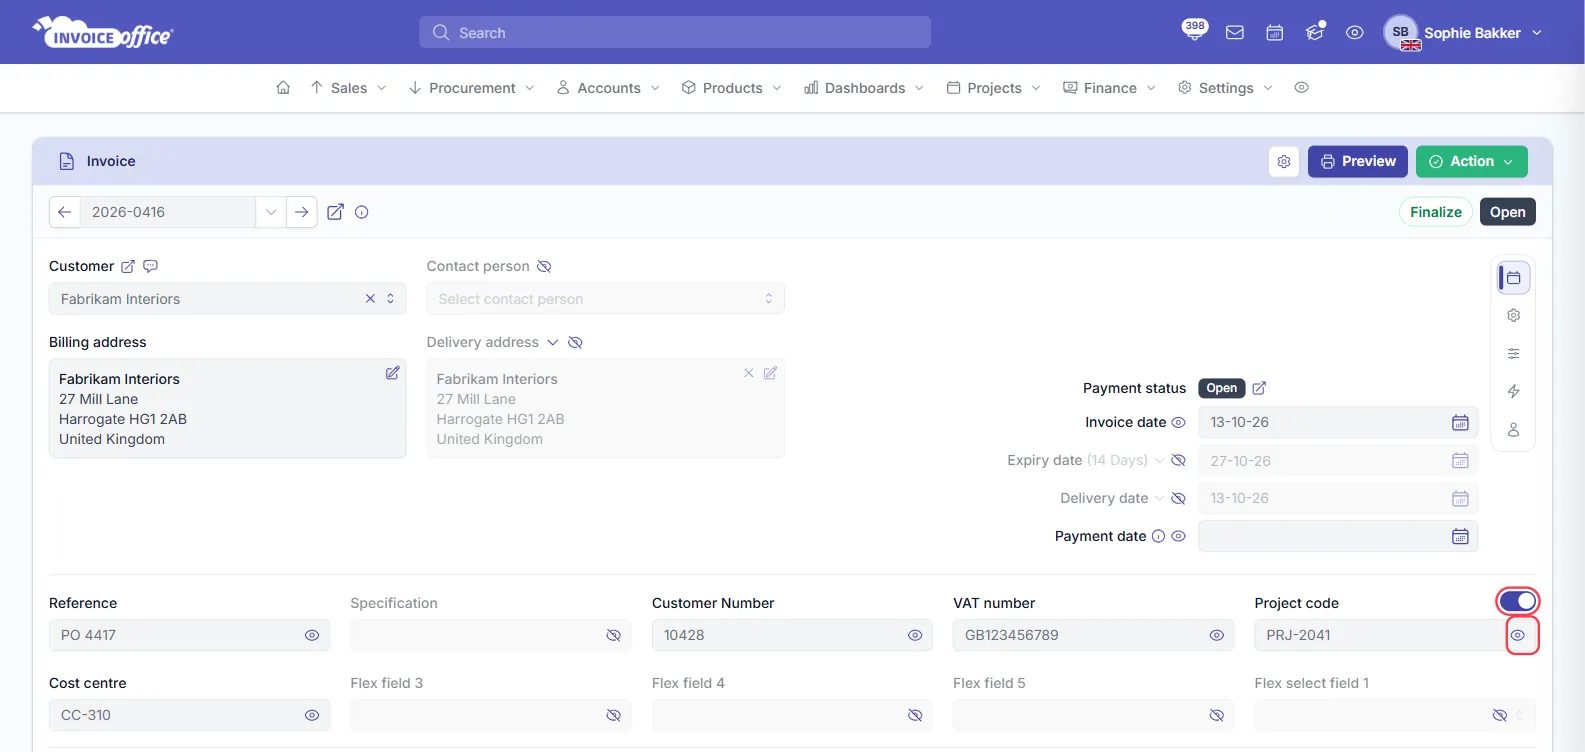Open Invoice date calendar picker
This screenshot has width=1585, height=752.
coord(1460,423)
